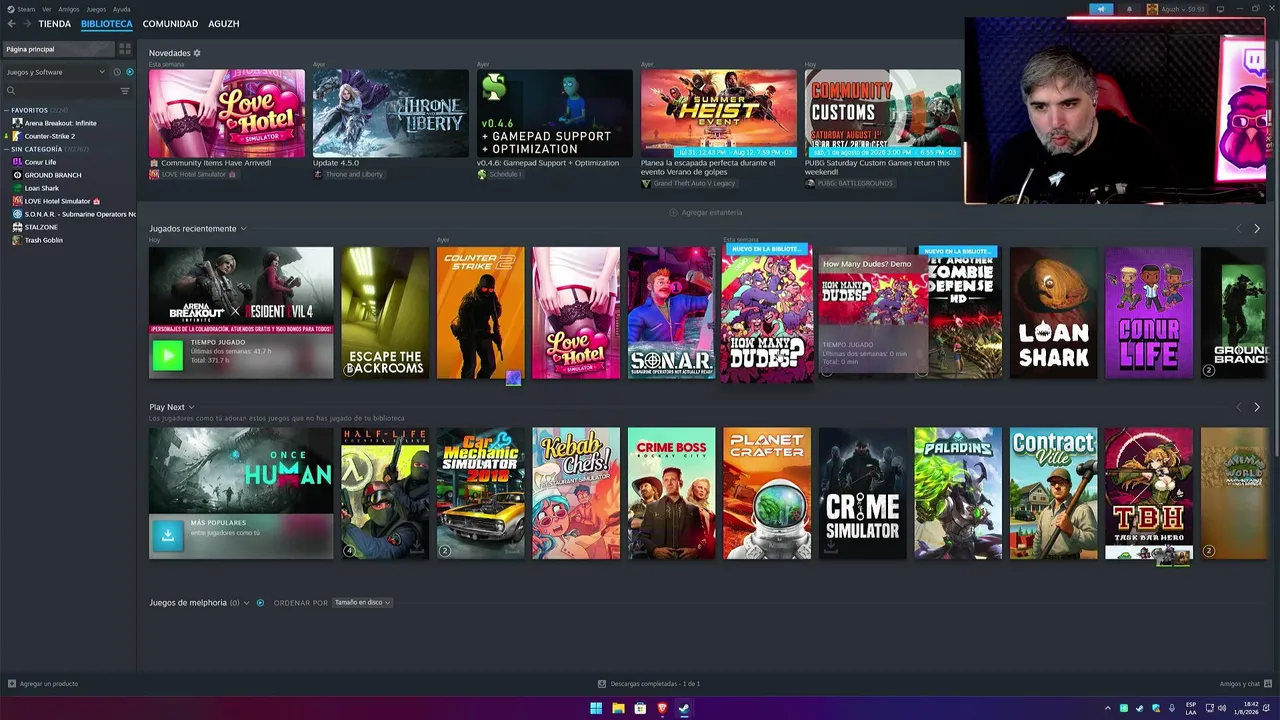
Task: Select GROUND BRANCH icon in sidebar
Action: 17,175
